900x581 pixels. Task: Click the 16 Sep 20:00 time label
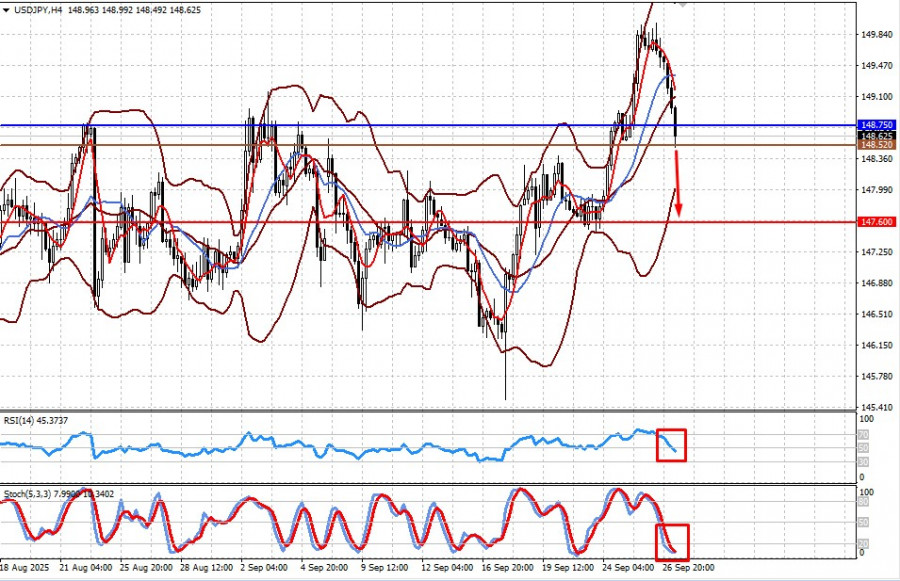(507, 568)
